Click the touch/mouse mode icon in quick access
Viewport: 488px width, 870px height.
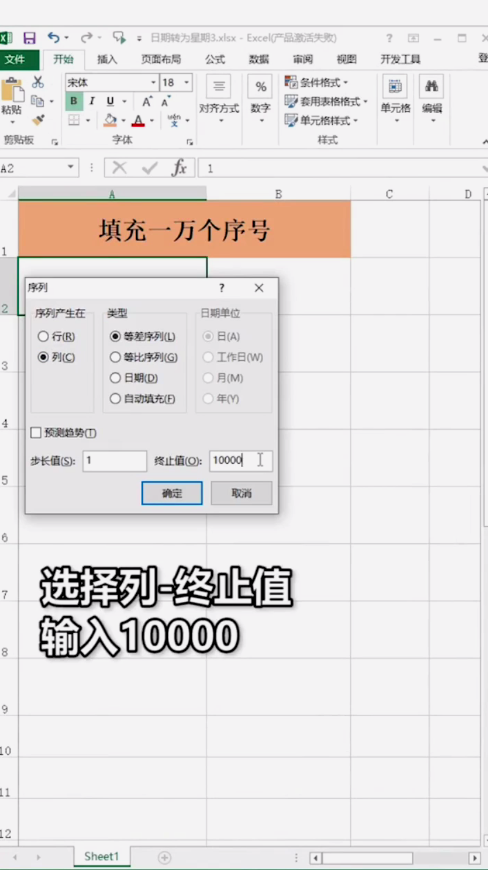pyautogui.click(x=119, y=37)
